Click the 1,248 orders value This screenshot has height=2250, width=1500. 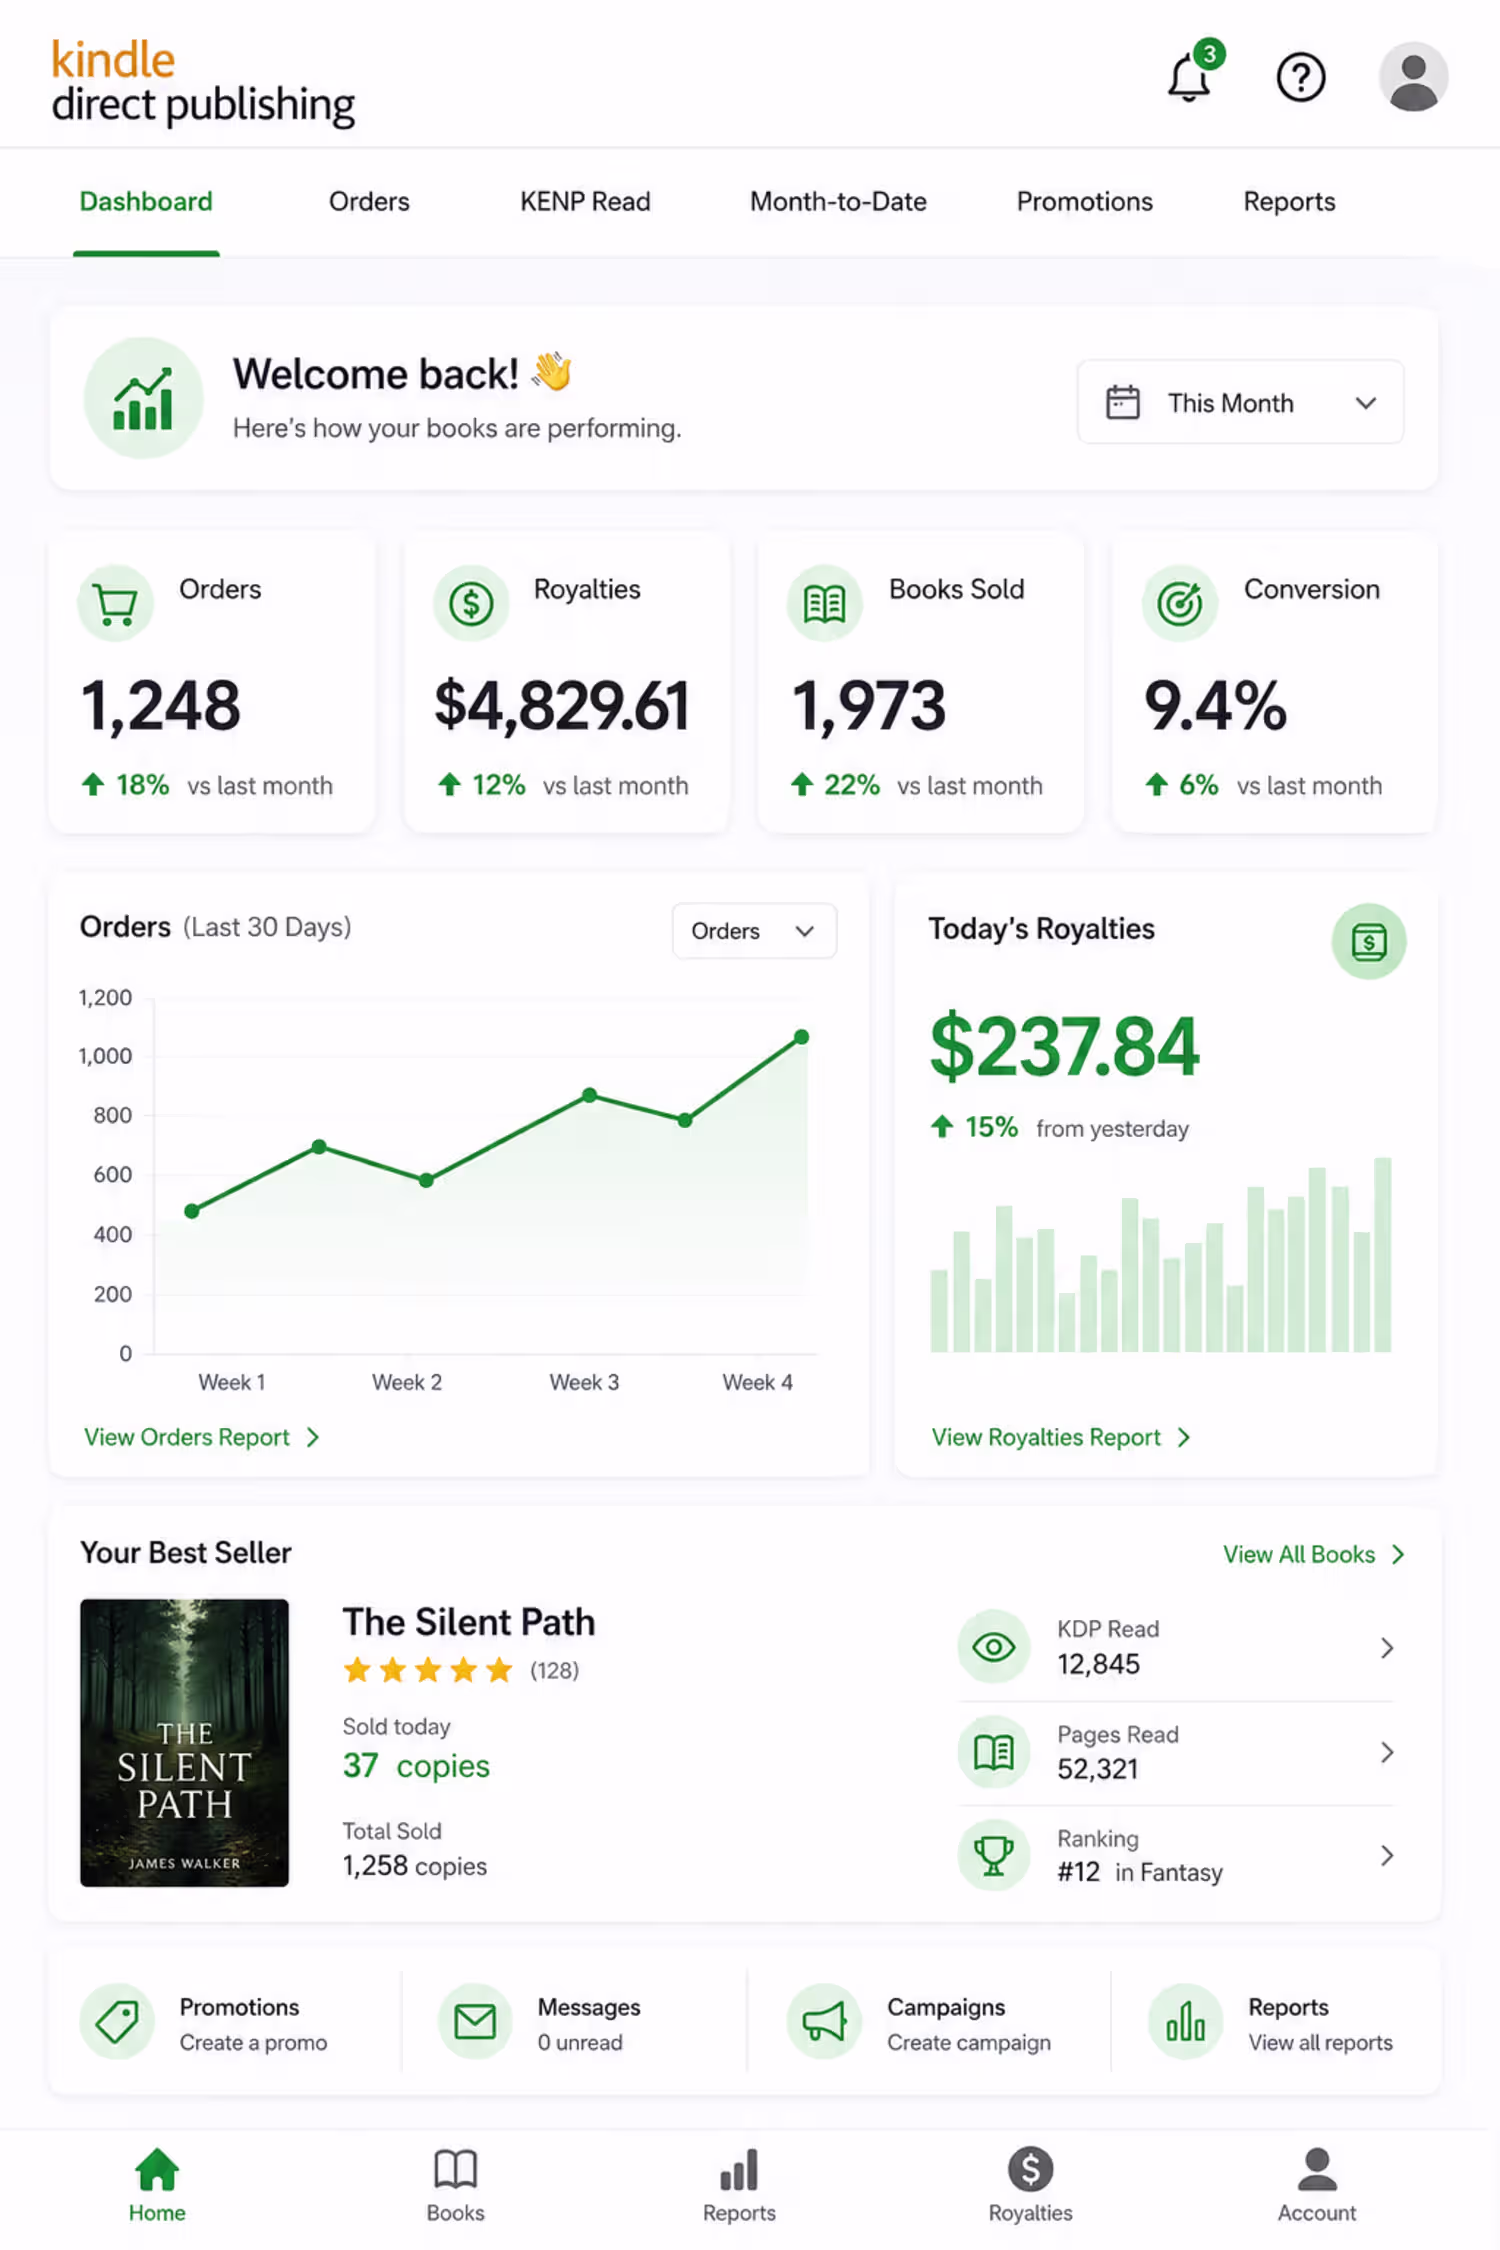point(160,705)
